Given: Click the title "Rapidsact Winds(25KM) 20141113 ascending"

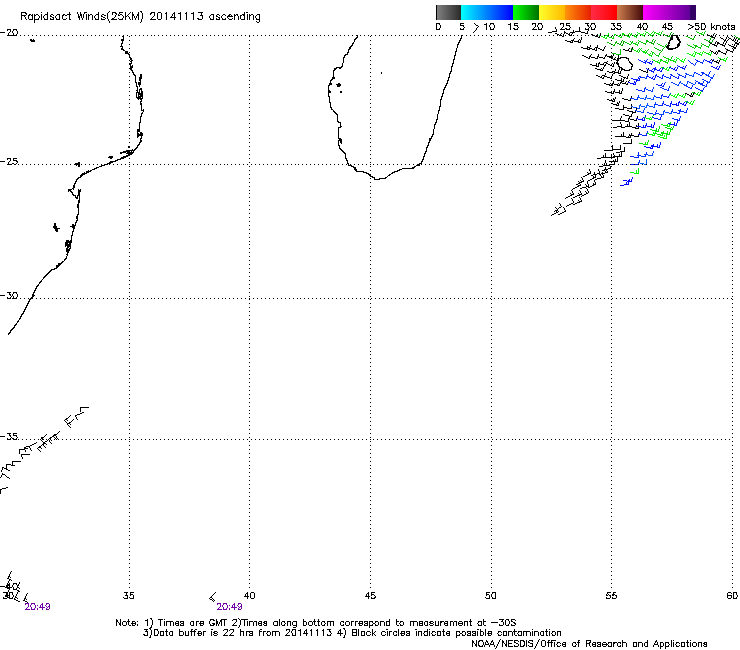Looking at the screenshot, I should 140,17.
